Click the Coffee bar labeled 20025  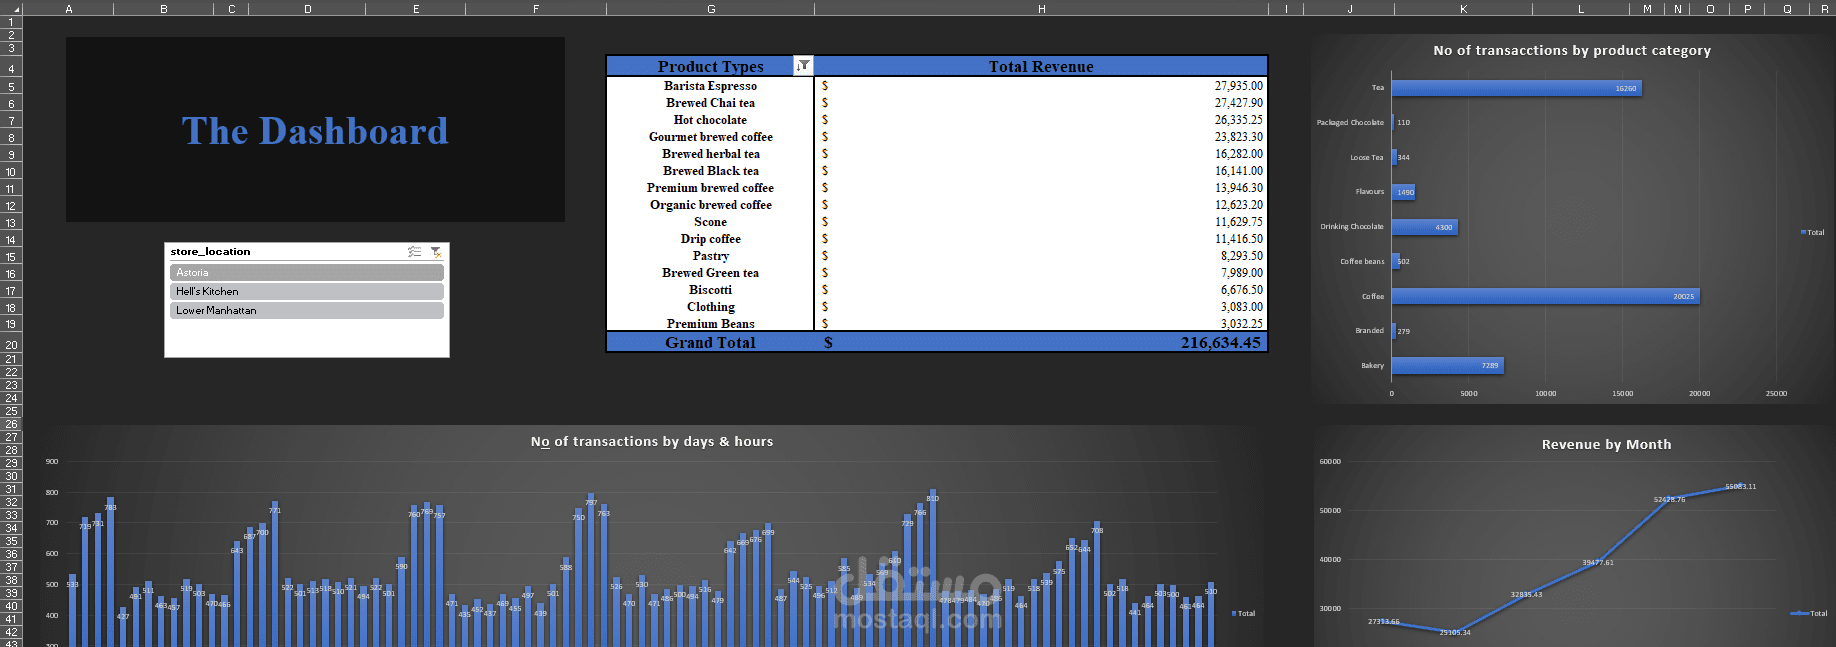click(x=1545, y=296)
